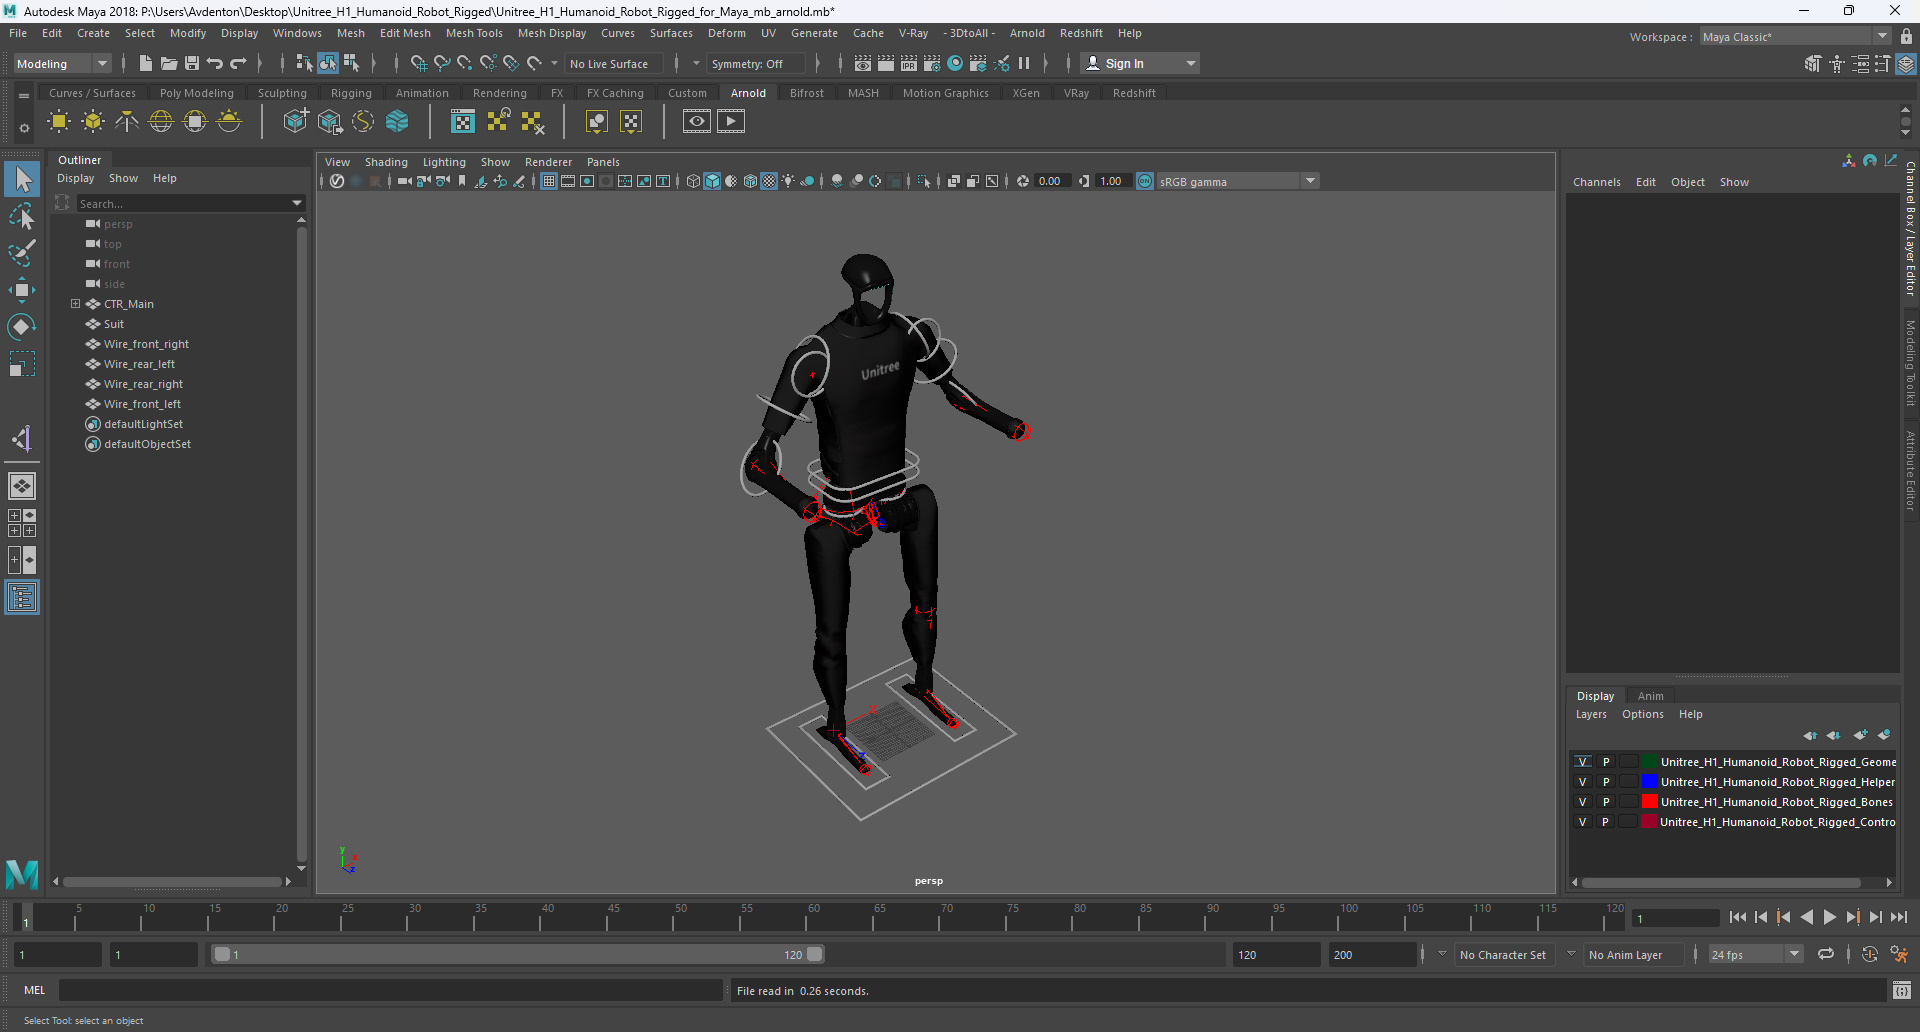
Task: Choose the Scale tool in toolbox
Action: click(22, 364)
